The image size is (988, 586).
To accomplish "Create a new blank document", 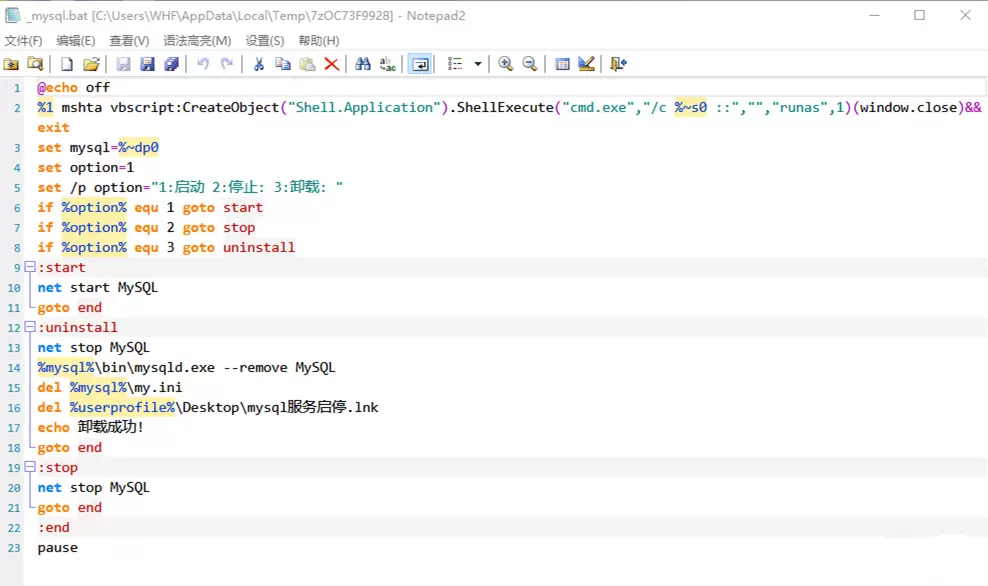I will [67, 64].
